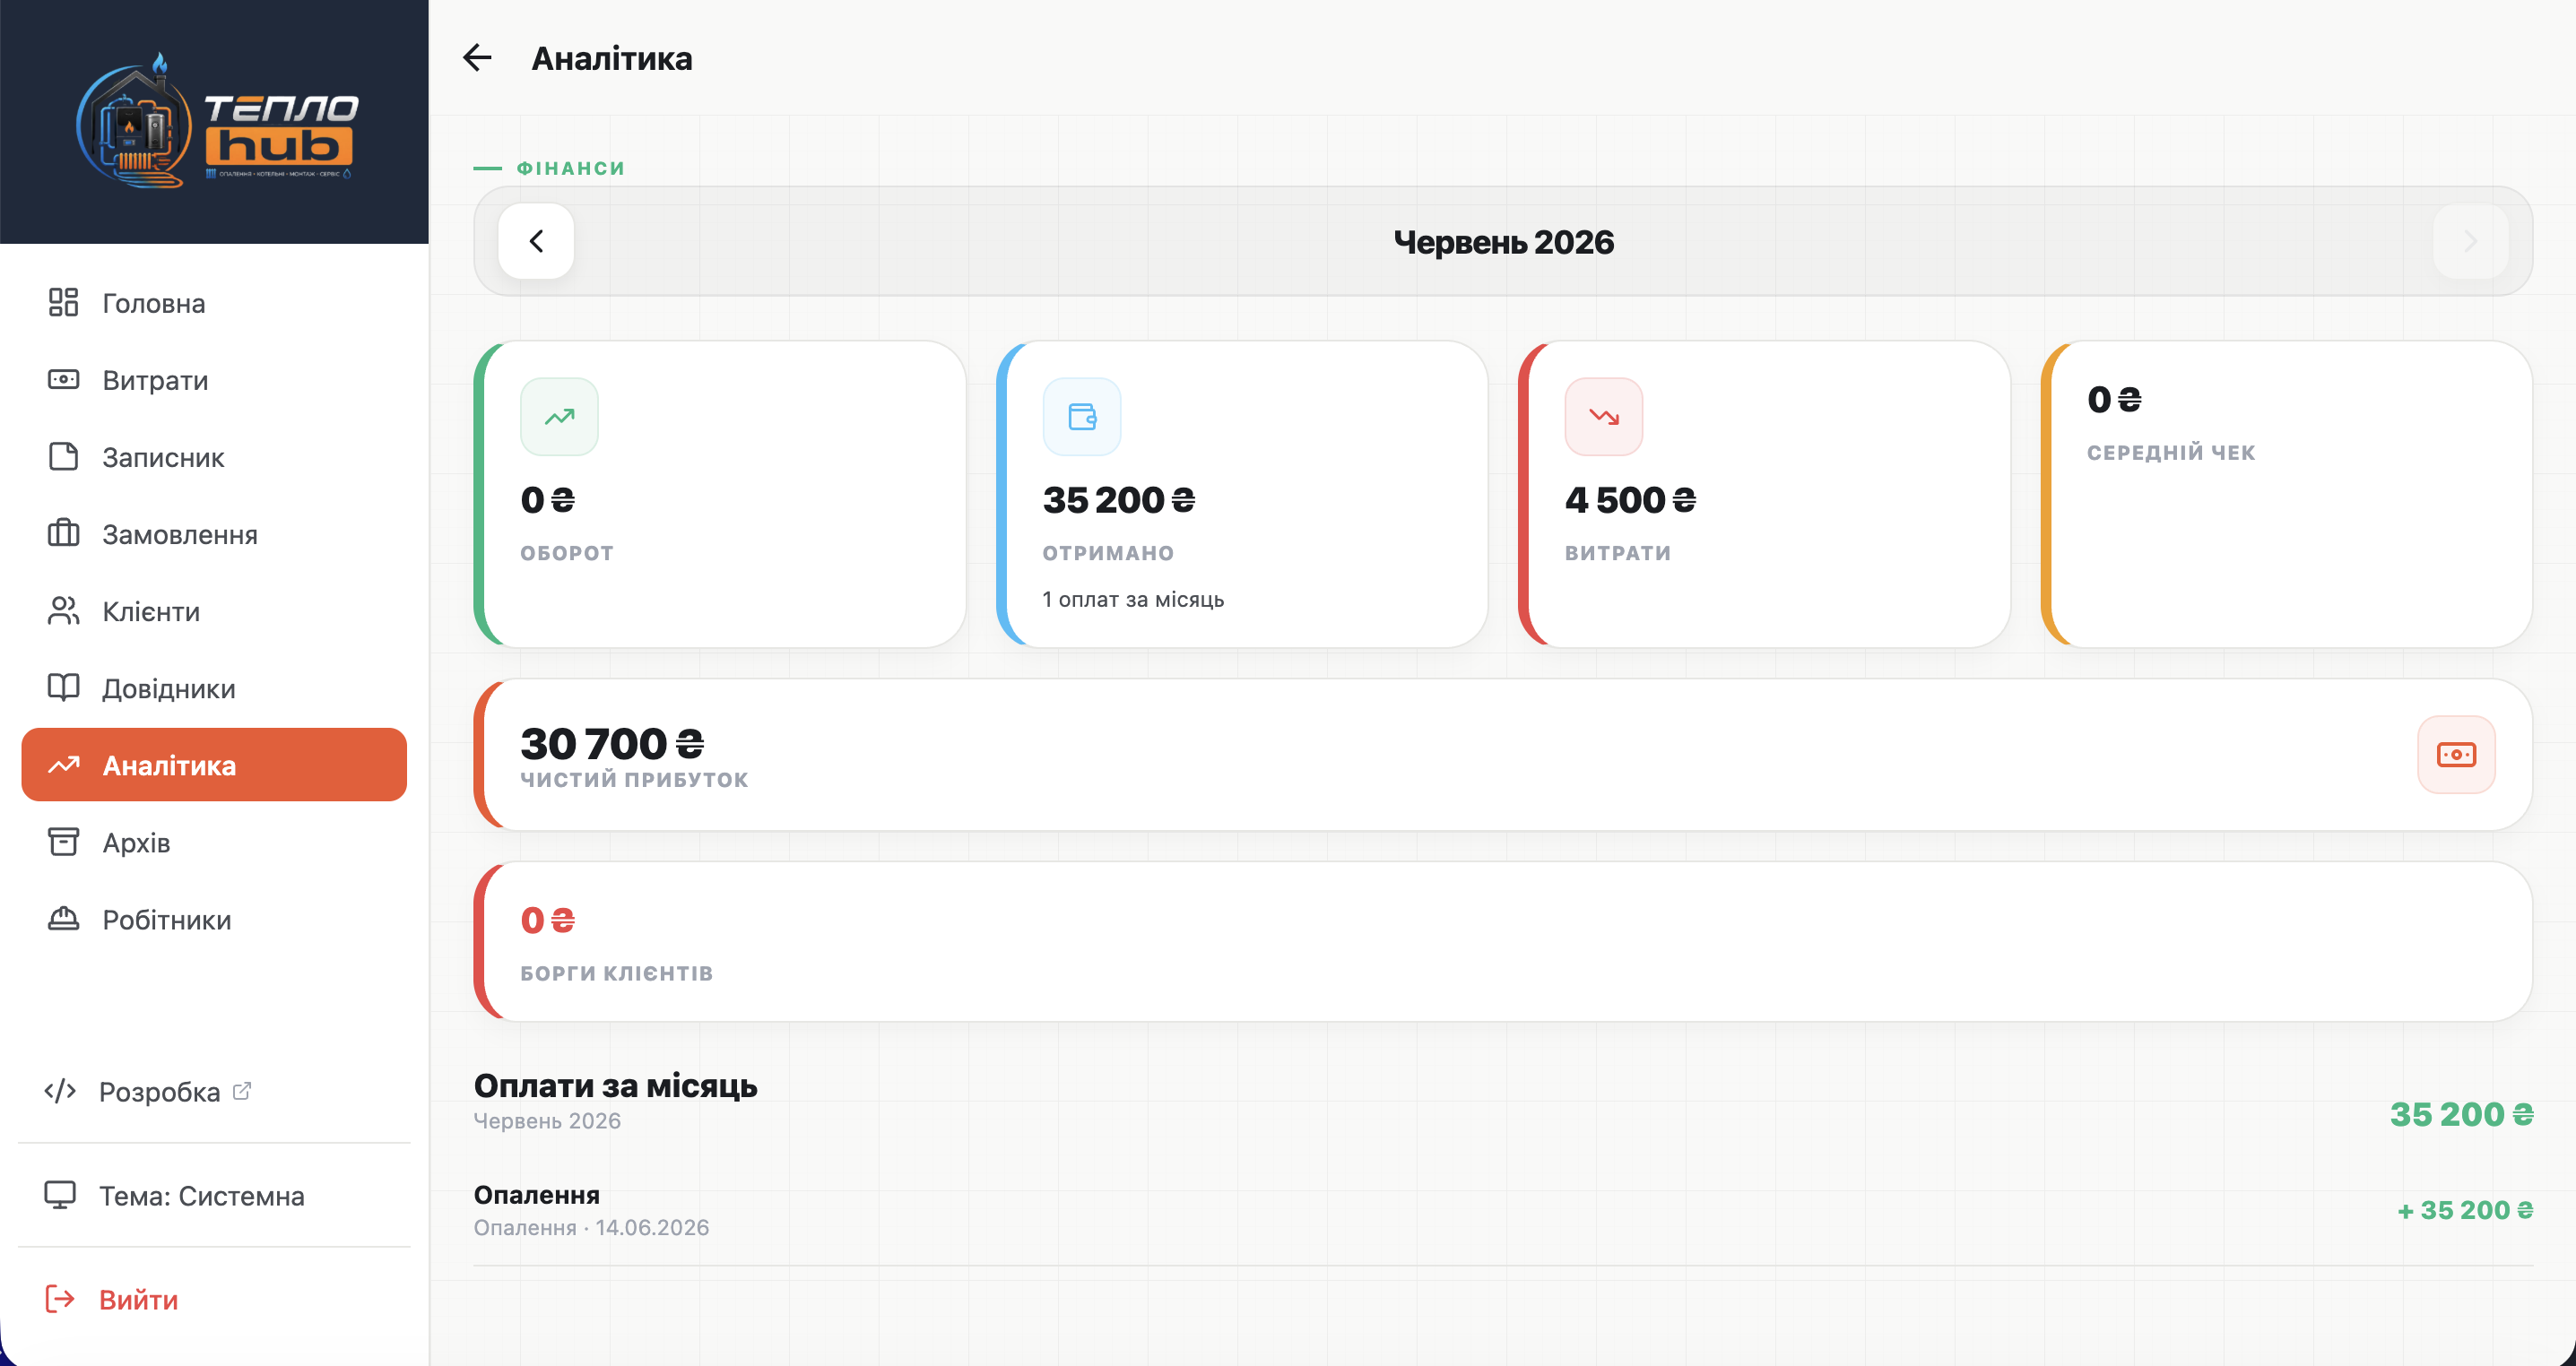The width and height of the screenshot is (2576, 1366).
Task: Click the Головна dashboard icon
Action: pyautogui.click(x=63, y=302)
